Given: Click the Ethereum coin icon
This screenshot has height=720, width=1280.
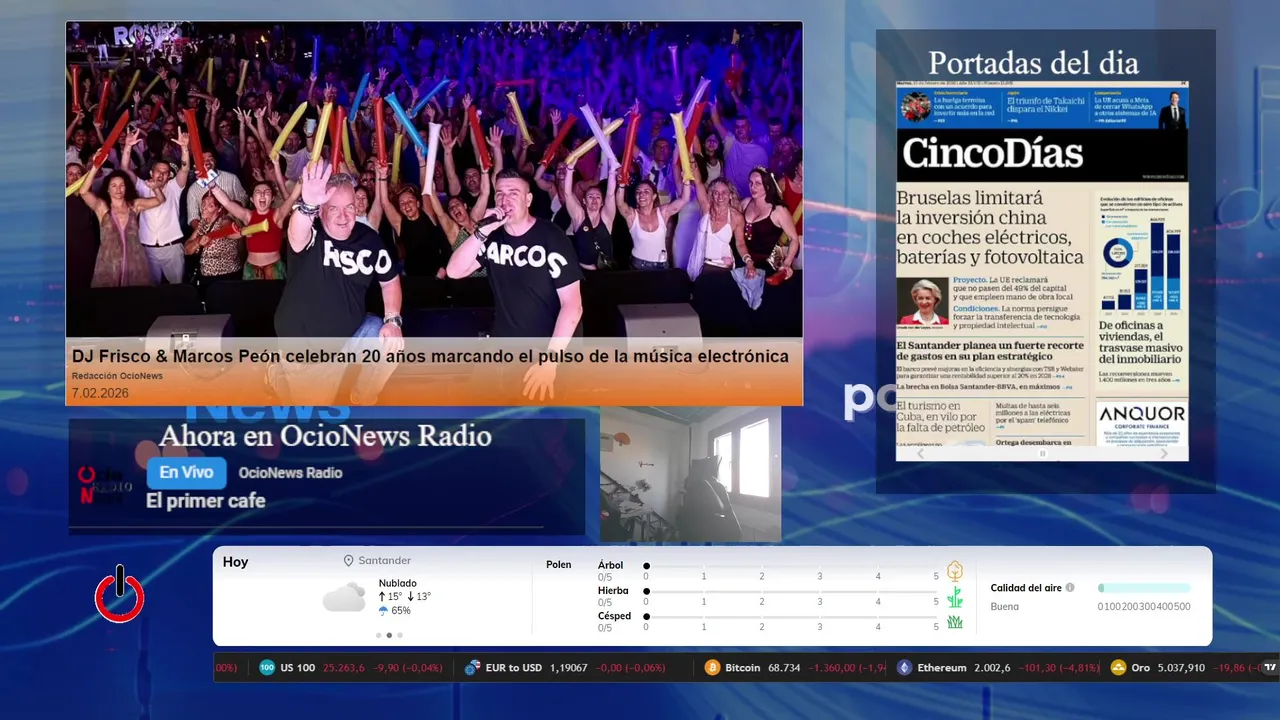Looking at the screenshot, I should click(x=904, y=668).
